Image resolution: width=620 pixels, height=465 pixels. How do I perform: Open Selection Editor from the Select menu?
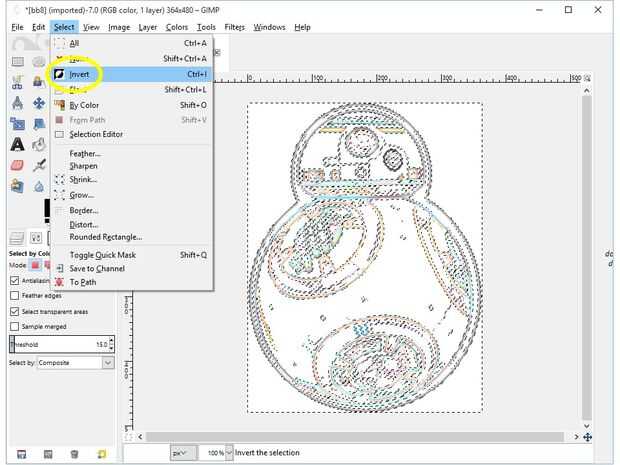(132, 134)
